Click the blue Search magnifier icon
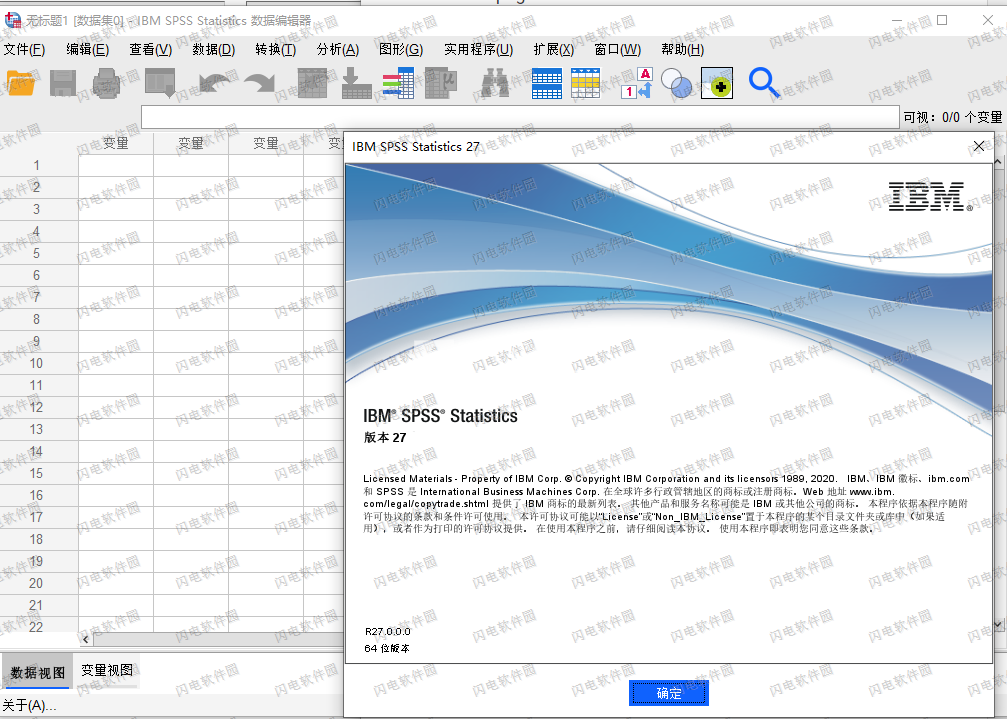 coord(764,83)
